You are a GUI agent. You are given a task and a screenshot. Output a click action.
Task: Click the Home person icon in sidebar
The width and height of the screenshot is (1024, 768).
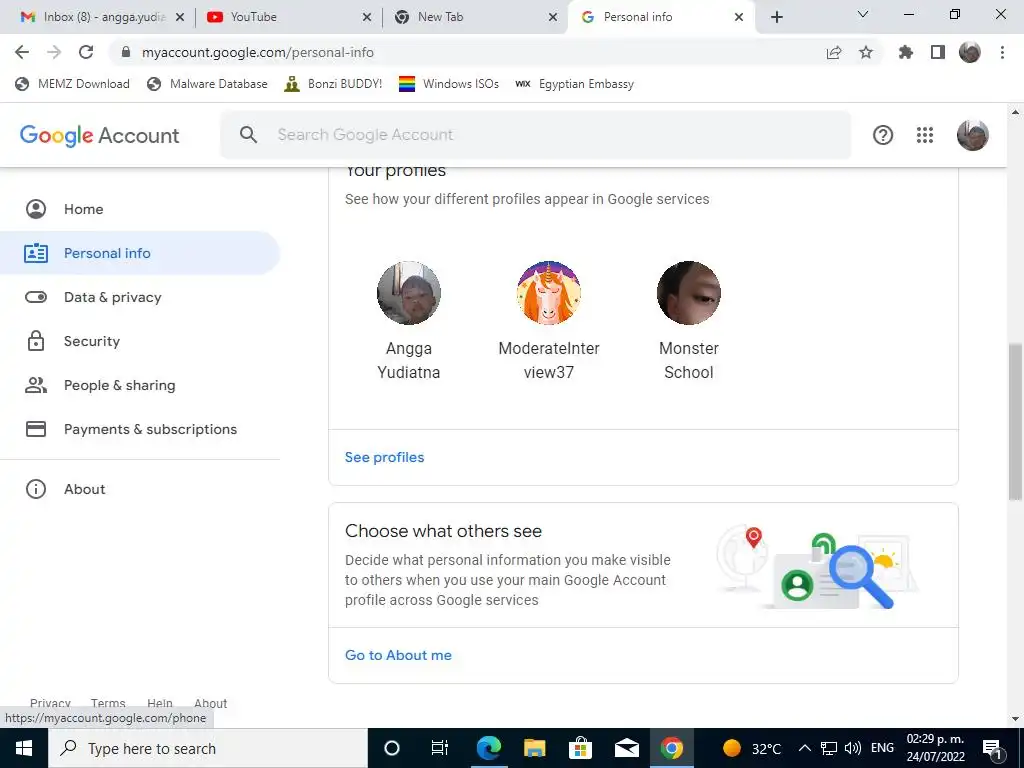click(x=36, y=209)
